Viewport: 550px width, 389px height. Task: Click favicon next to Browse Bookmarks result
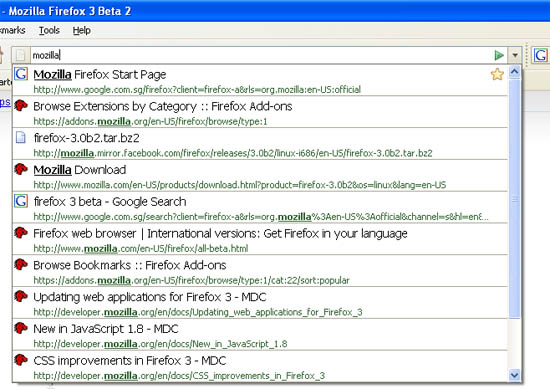[x=21, y=264]
